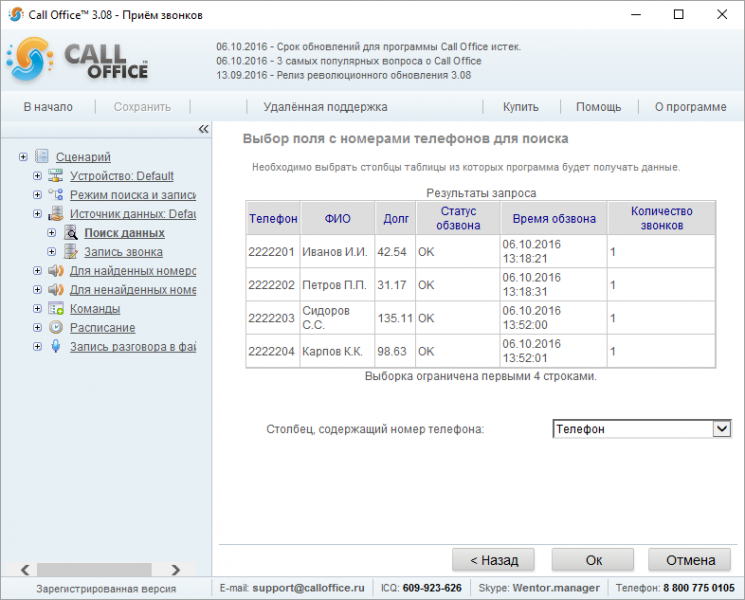Click the sidebar horizontal scrollbar thumb

point(94,569)
